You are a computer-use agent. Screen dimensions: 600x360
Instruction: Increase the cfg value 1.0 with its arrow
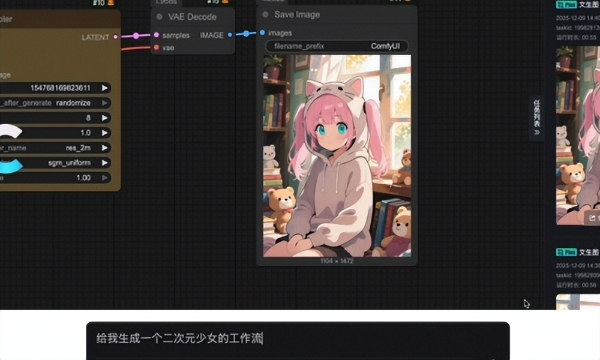point(104,133)
